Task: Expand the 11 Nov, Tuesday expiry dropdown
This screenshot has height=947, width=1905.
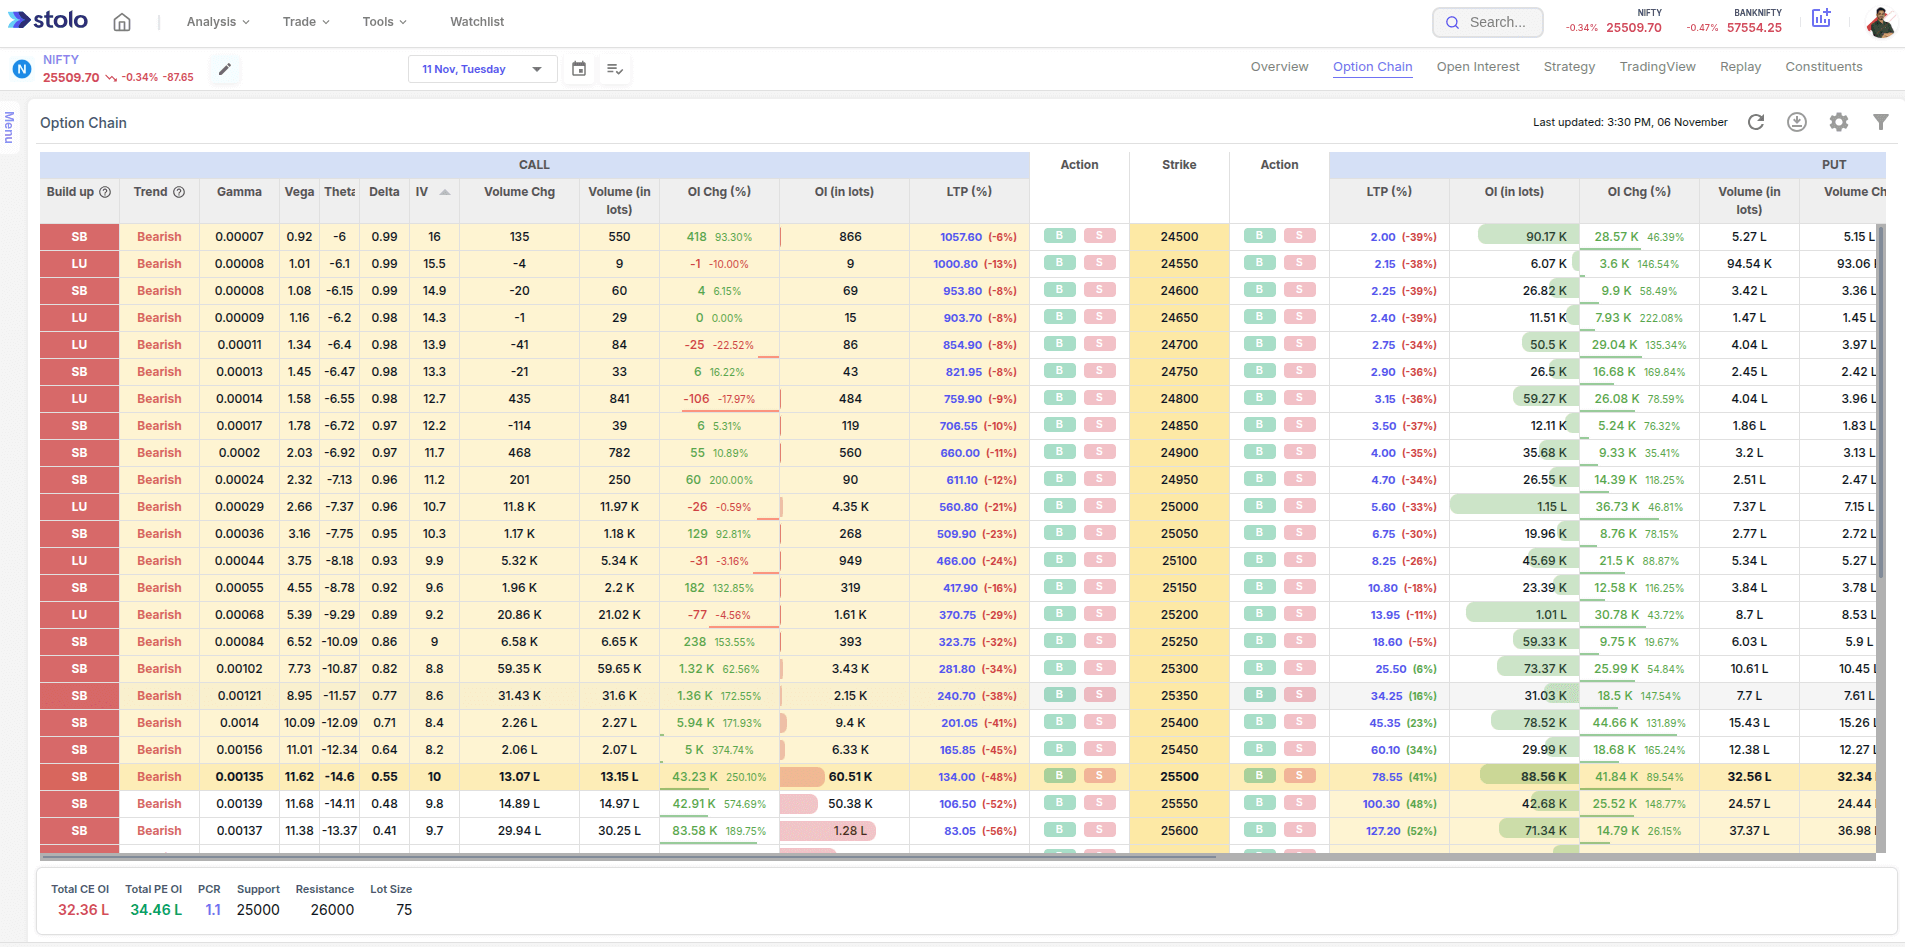Action: point(482,69)
